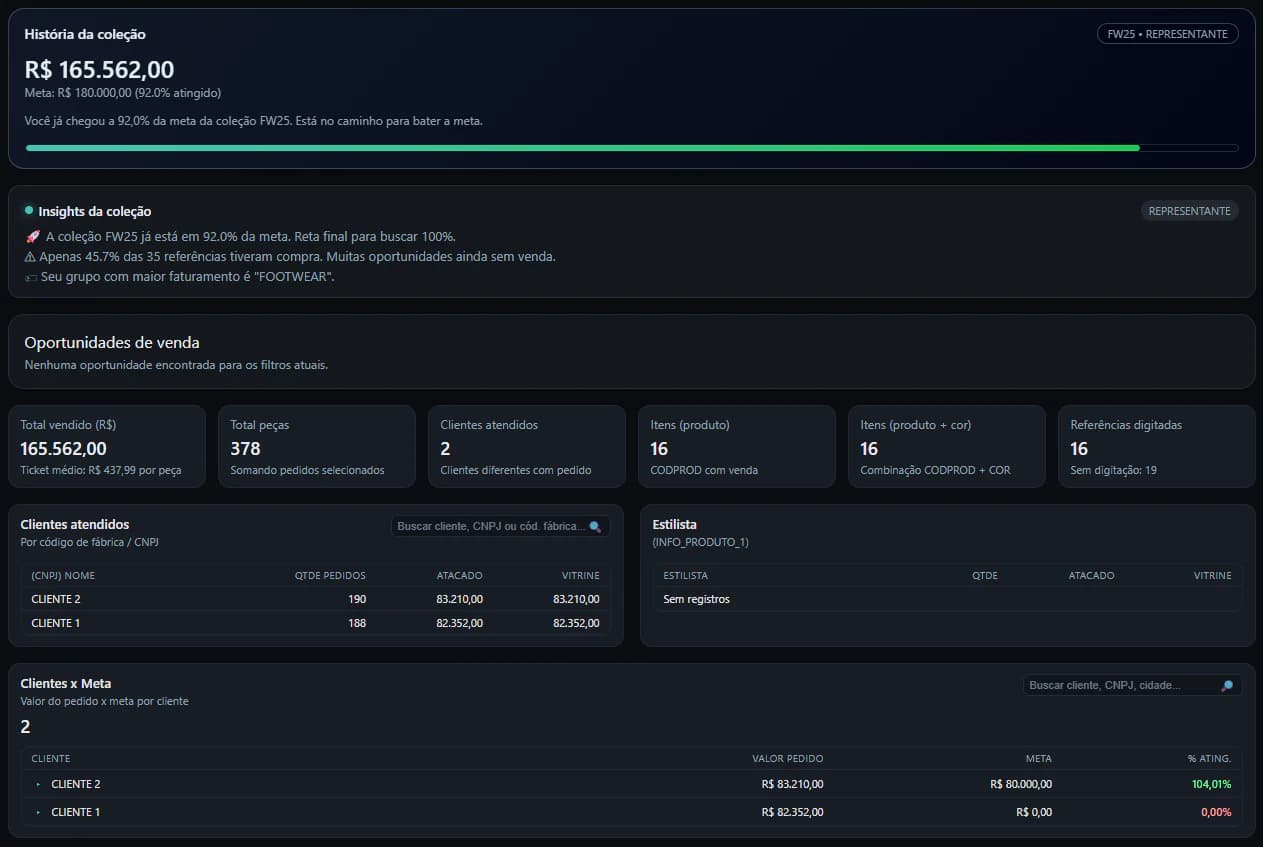
Task: Click the R$ 80.000,00 meta value
Action: [x=1021, y=784]
